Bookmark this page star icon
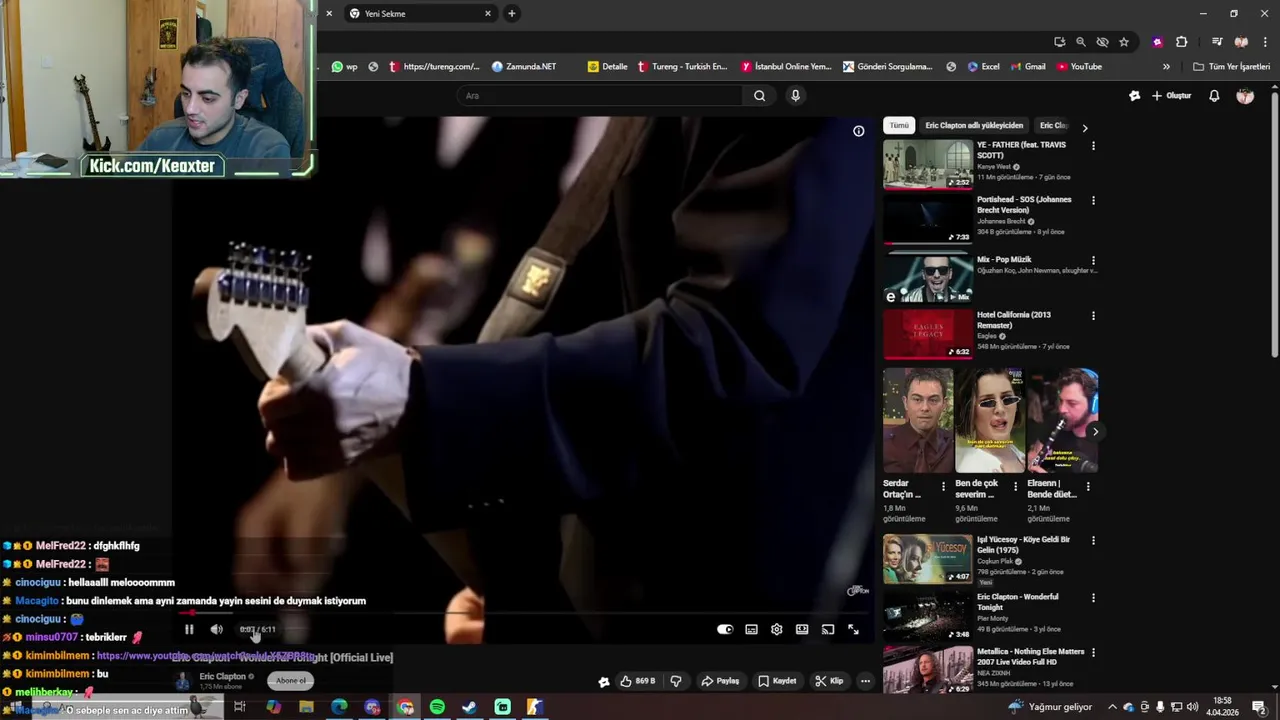The image size is (1280, 720). click(1124, 42)
